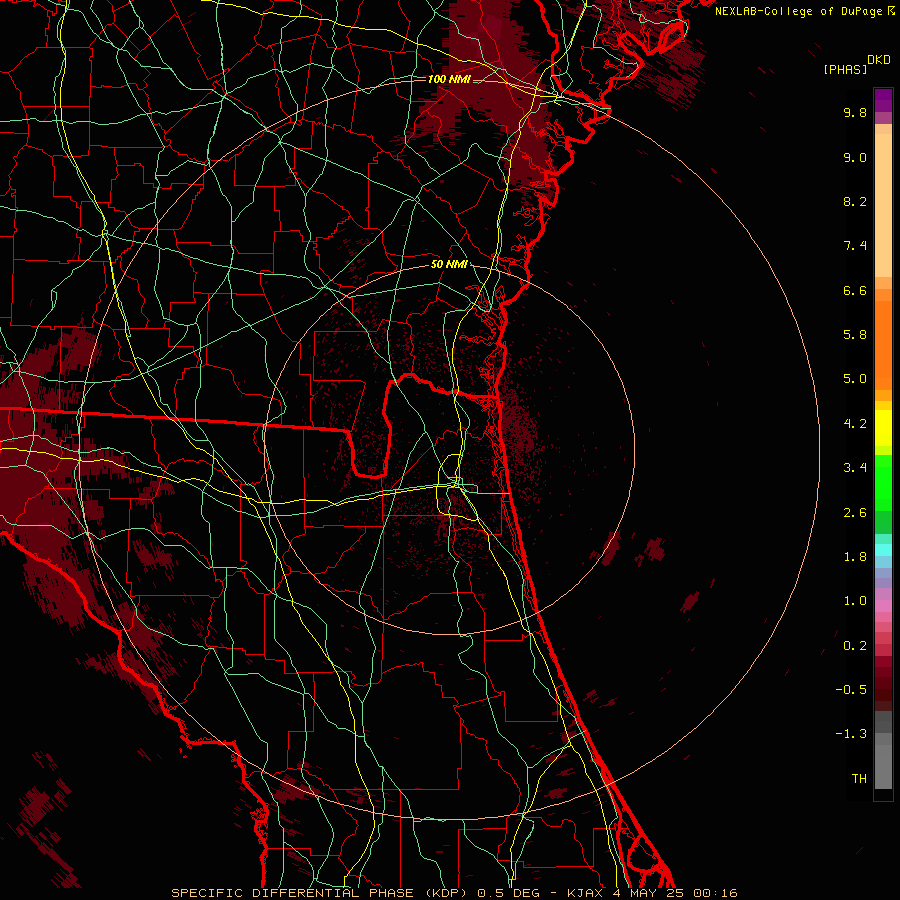Click the 8.2 value on the color scale
Viewport: 900px width, 900px height.
tap(855, 201)
